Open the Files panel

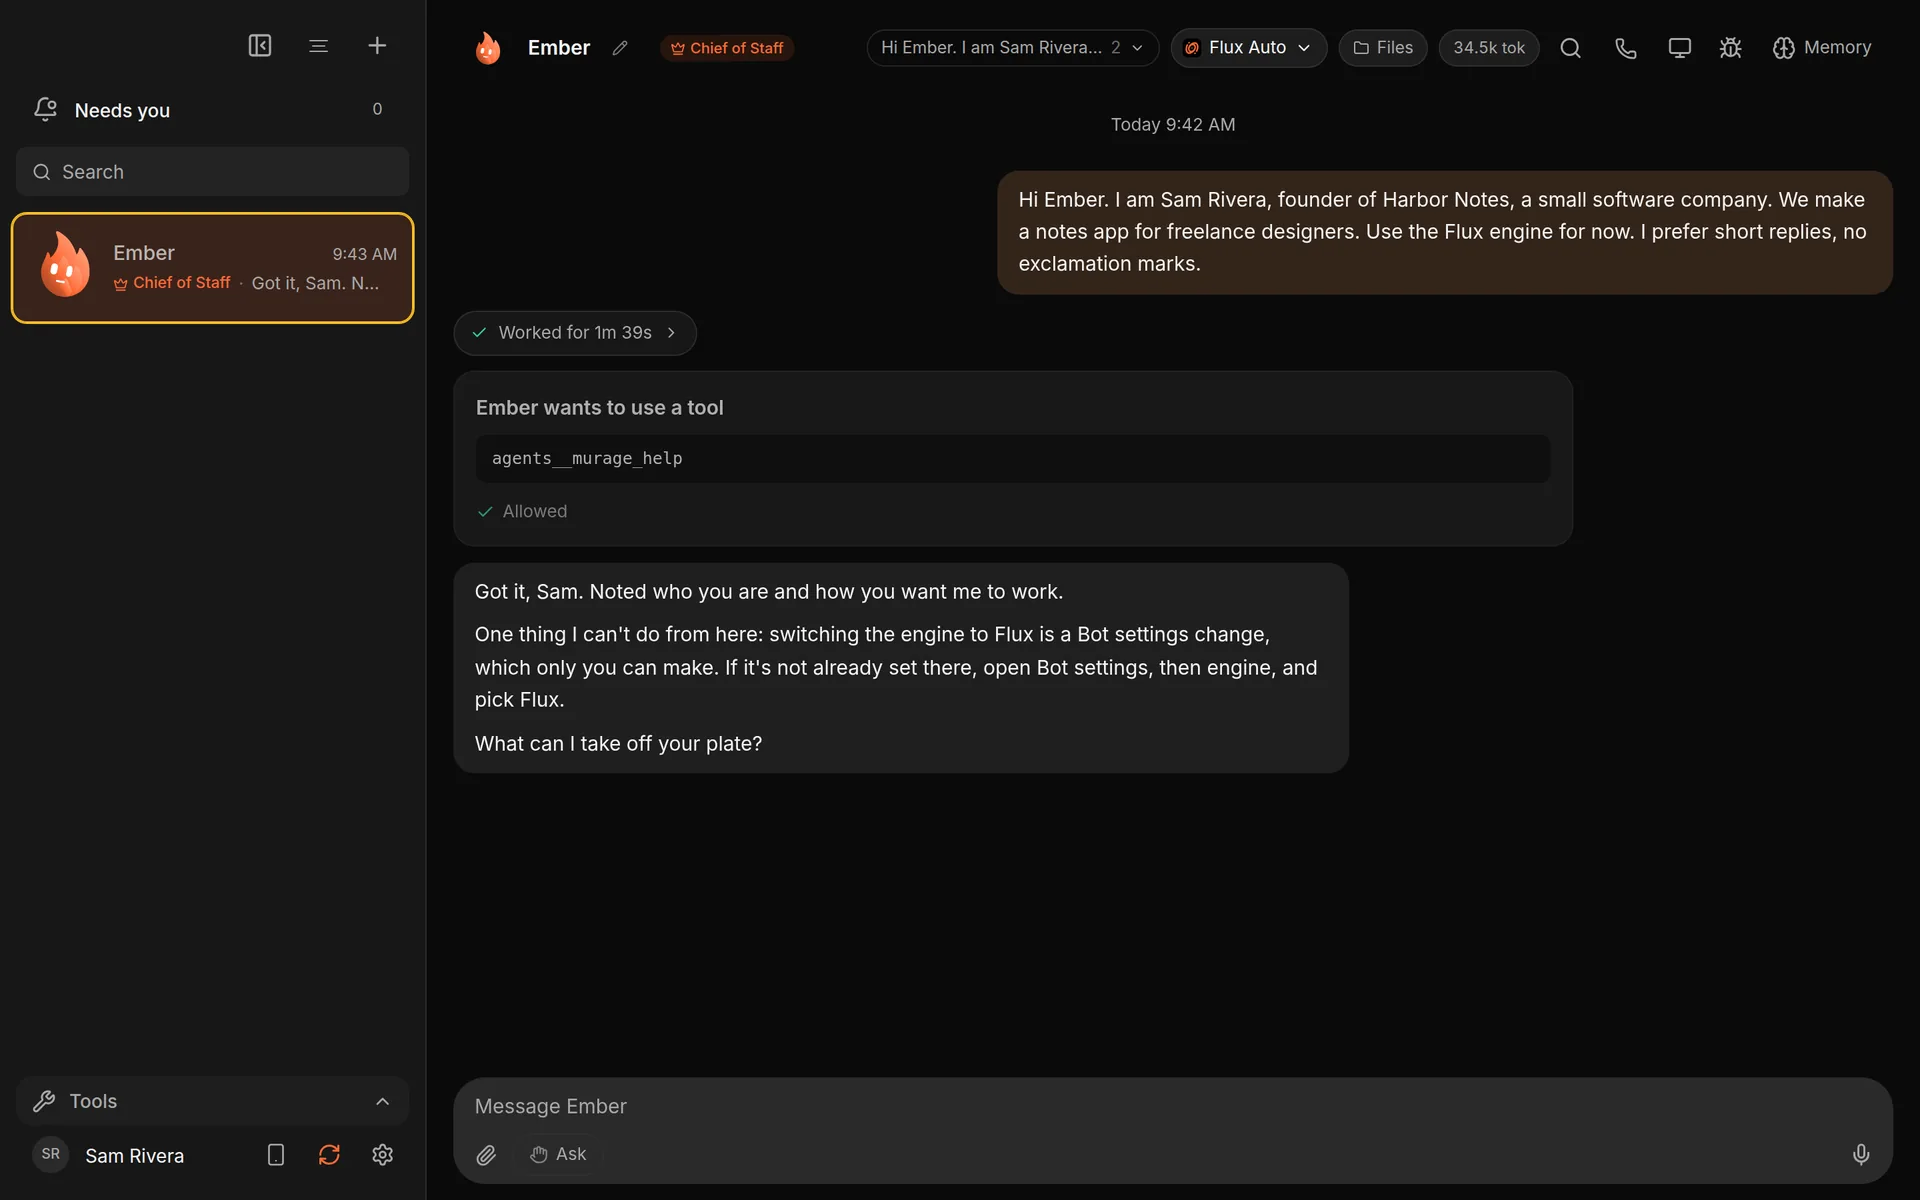pos(1383,48)
